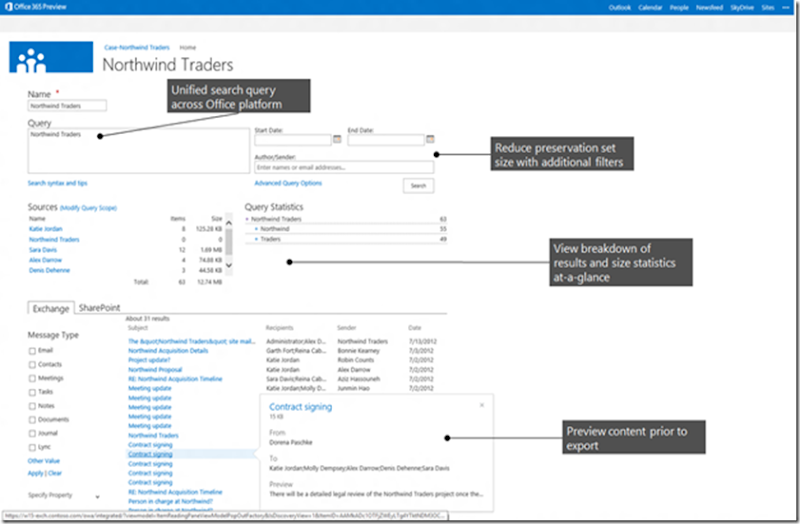Image resolution: width=800 pixels, height=524 pixels.
Task: Click Clear under message type filters
Action: tap(55, 473)
